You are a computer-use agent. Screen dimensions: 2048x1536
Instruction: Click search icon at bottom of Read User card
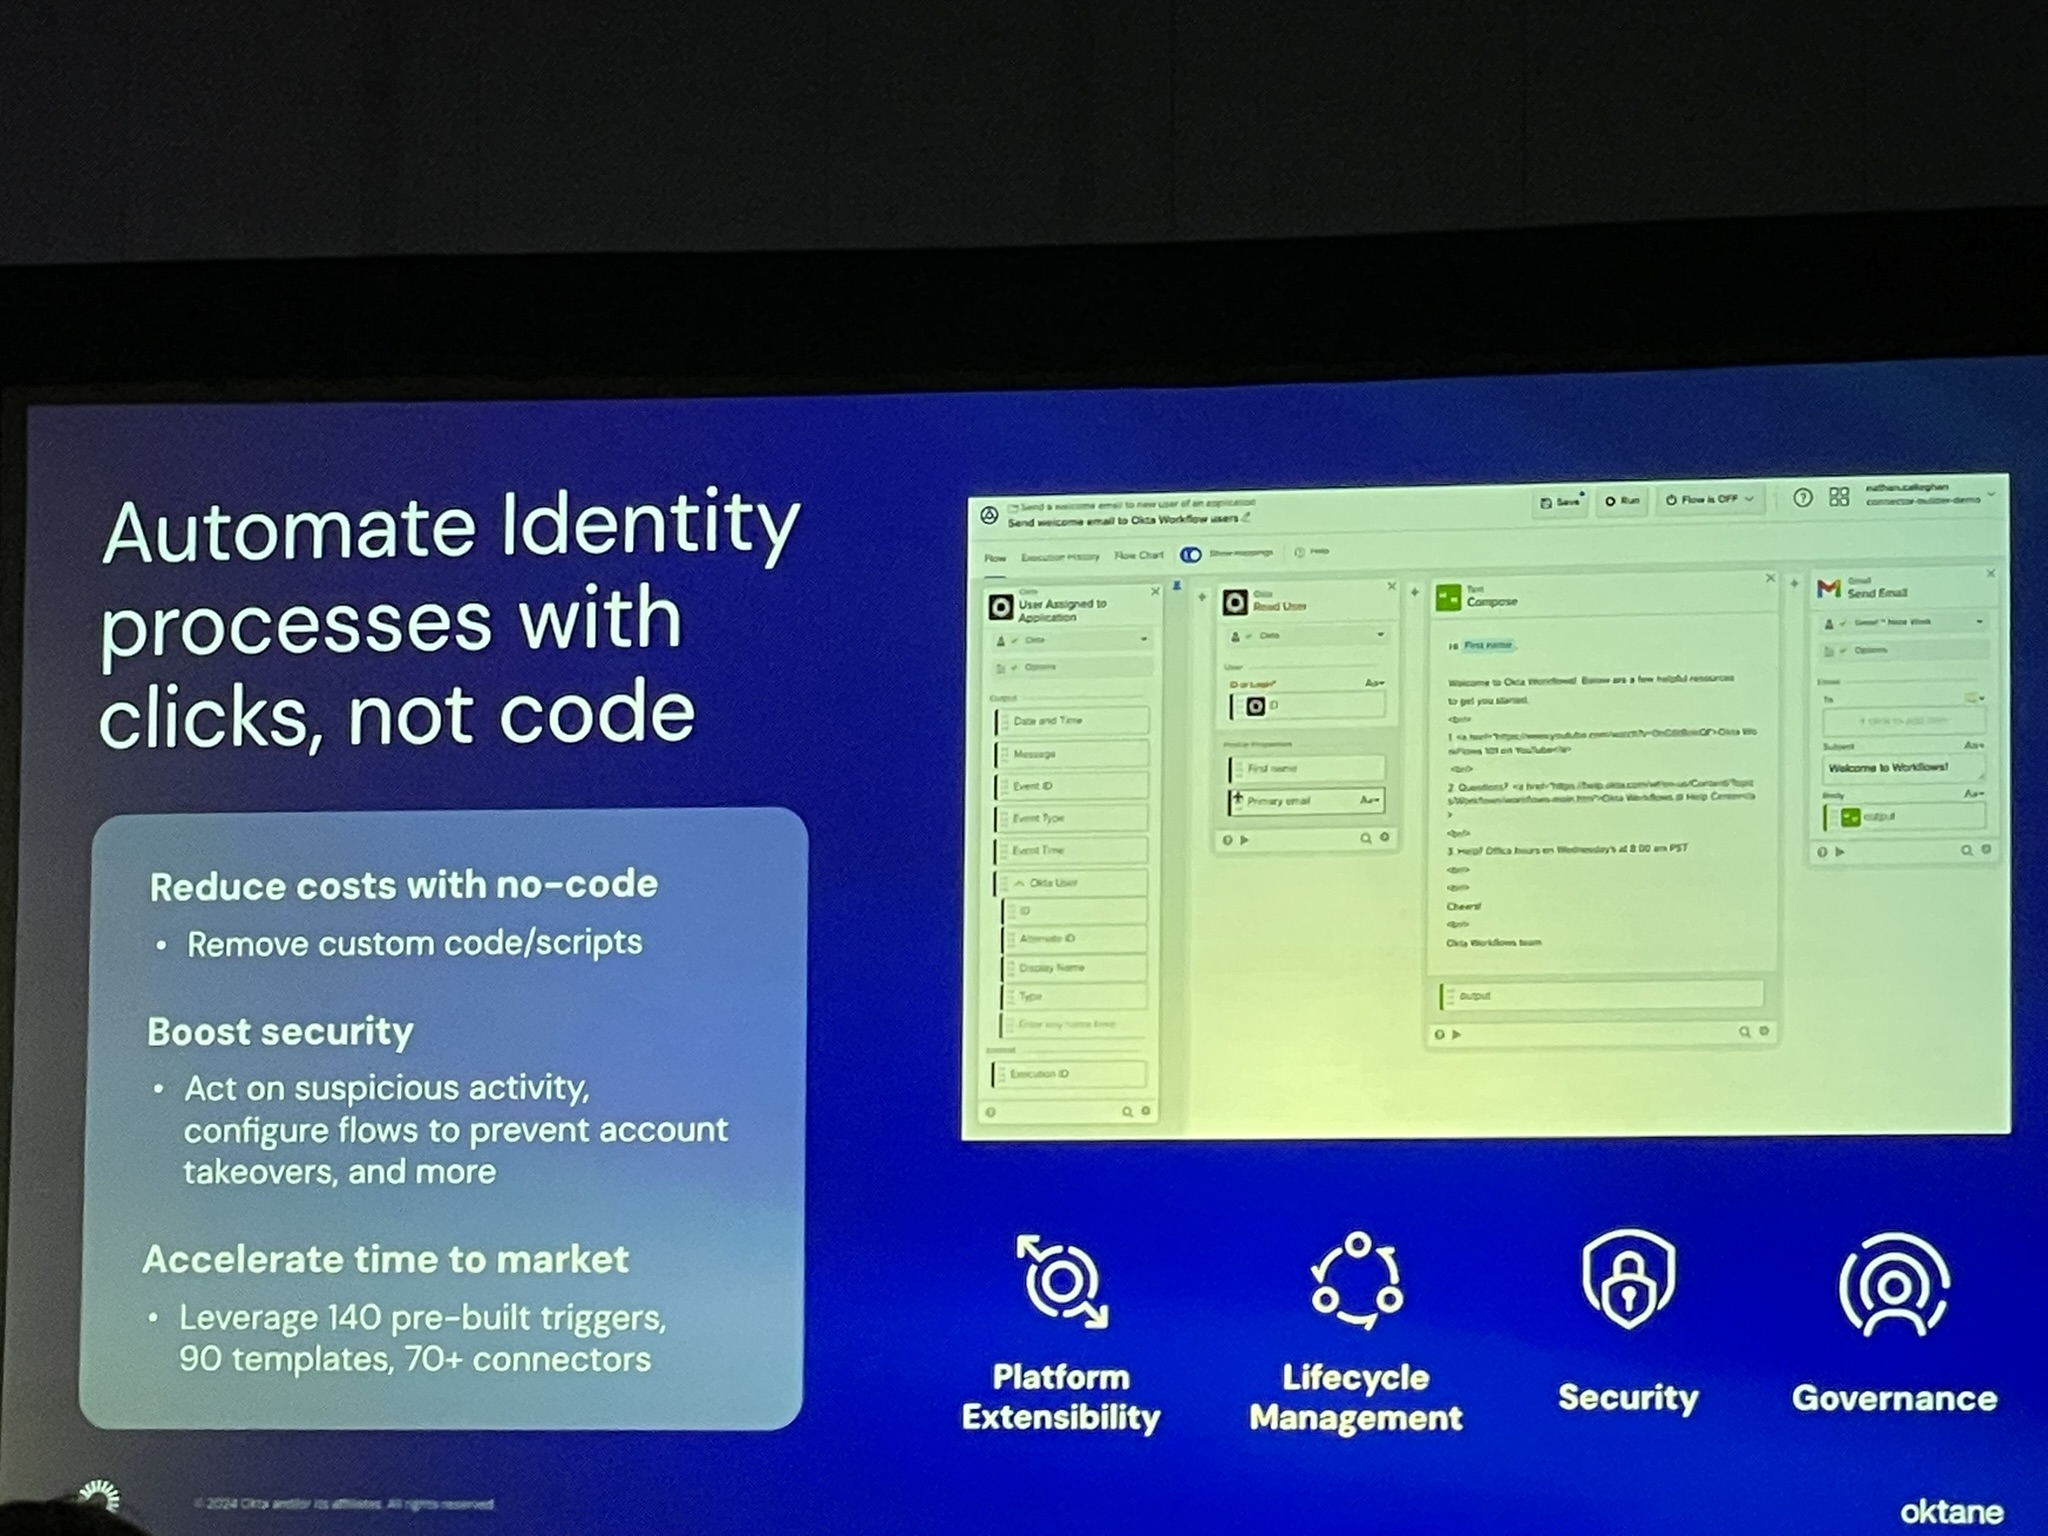pyautogui.click(x=1365, y=838)
